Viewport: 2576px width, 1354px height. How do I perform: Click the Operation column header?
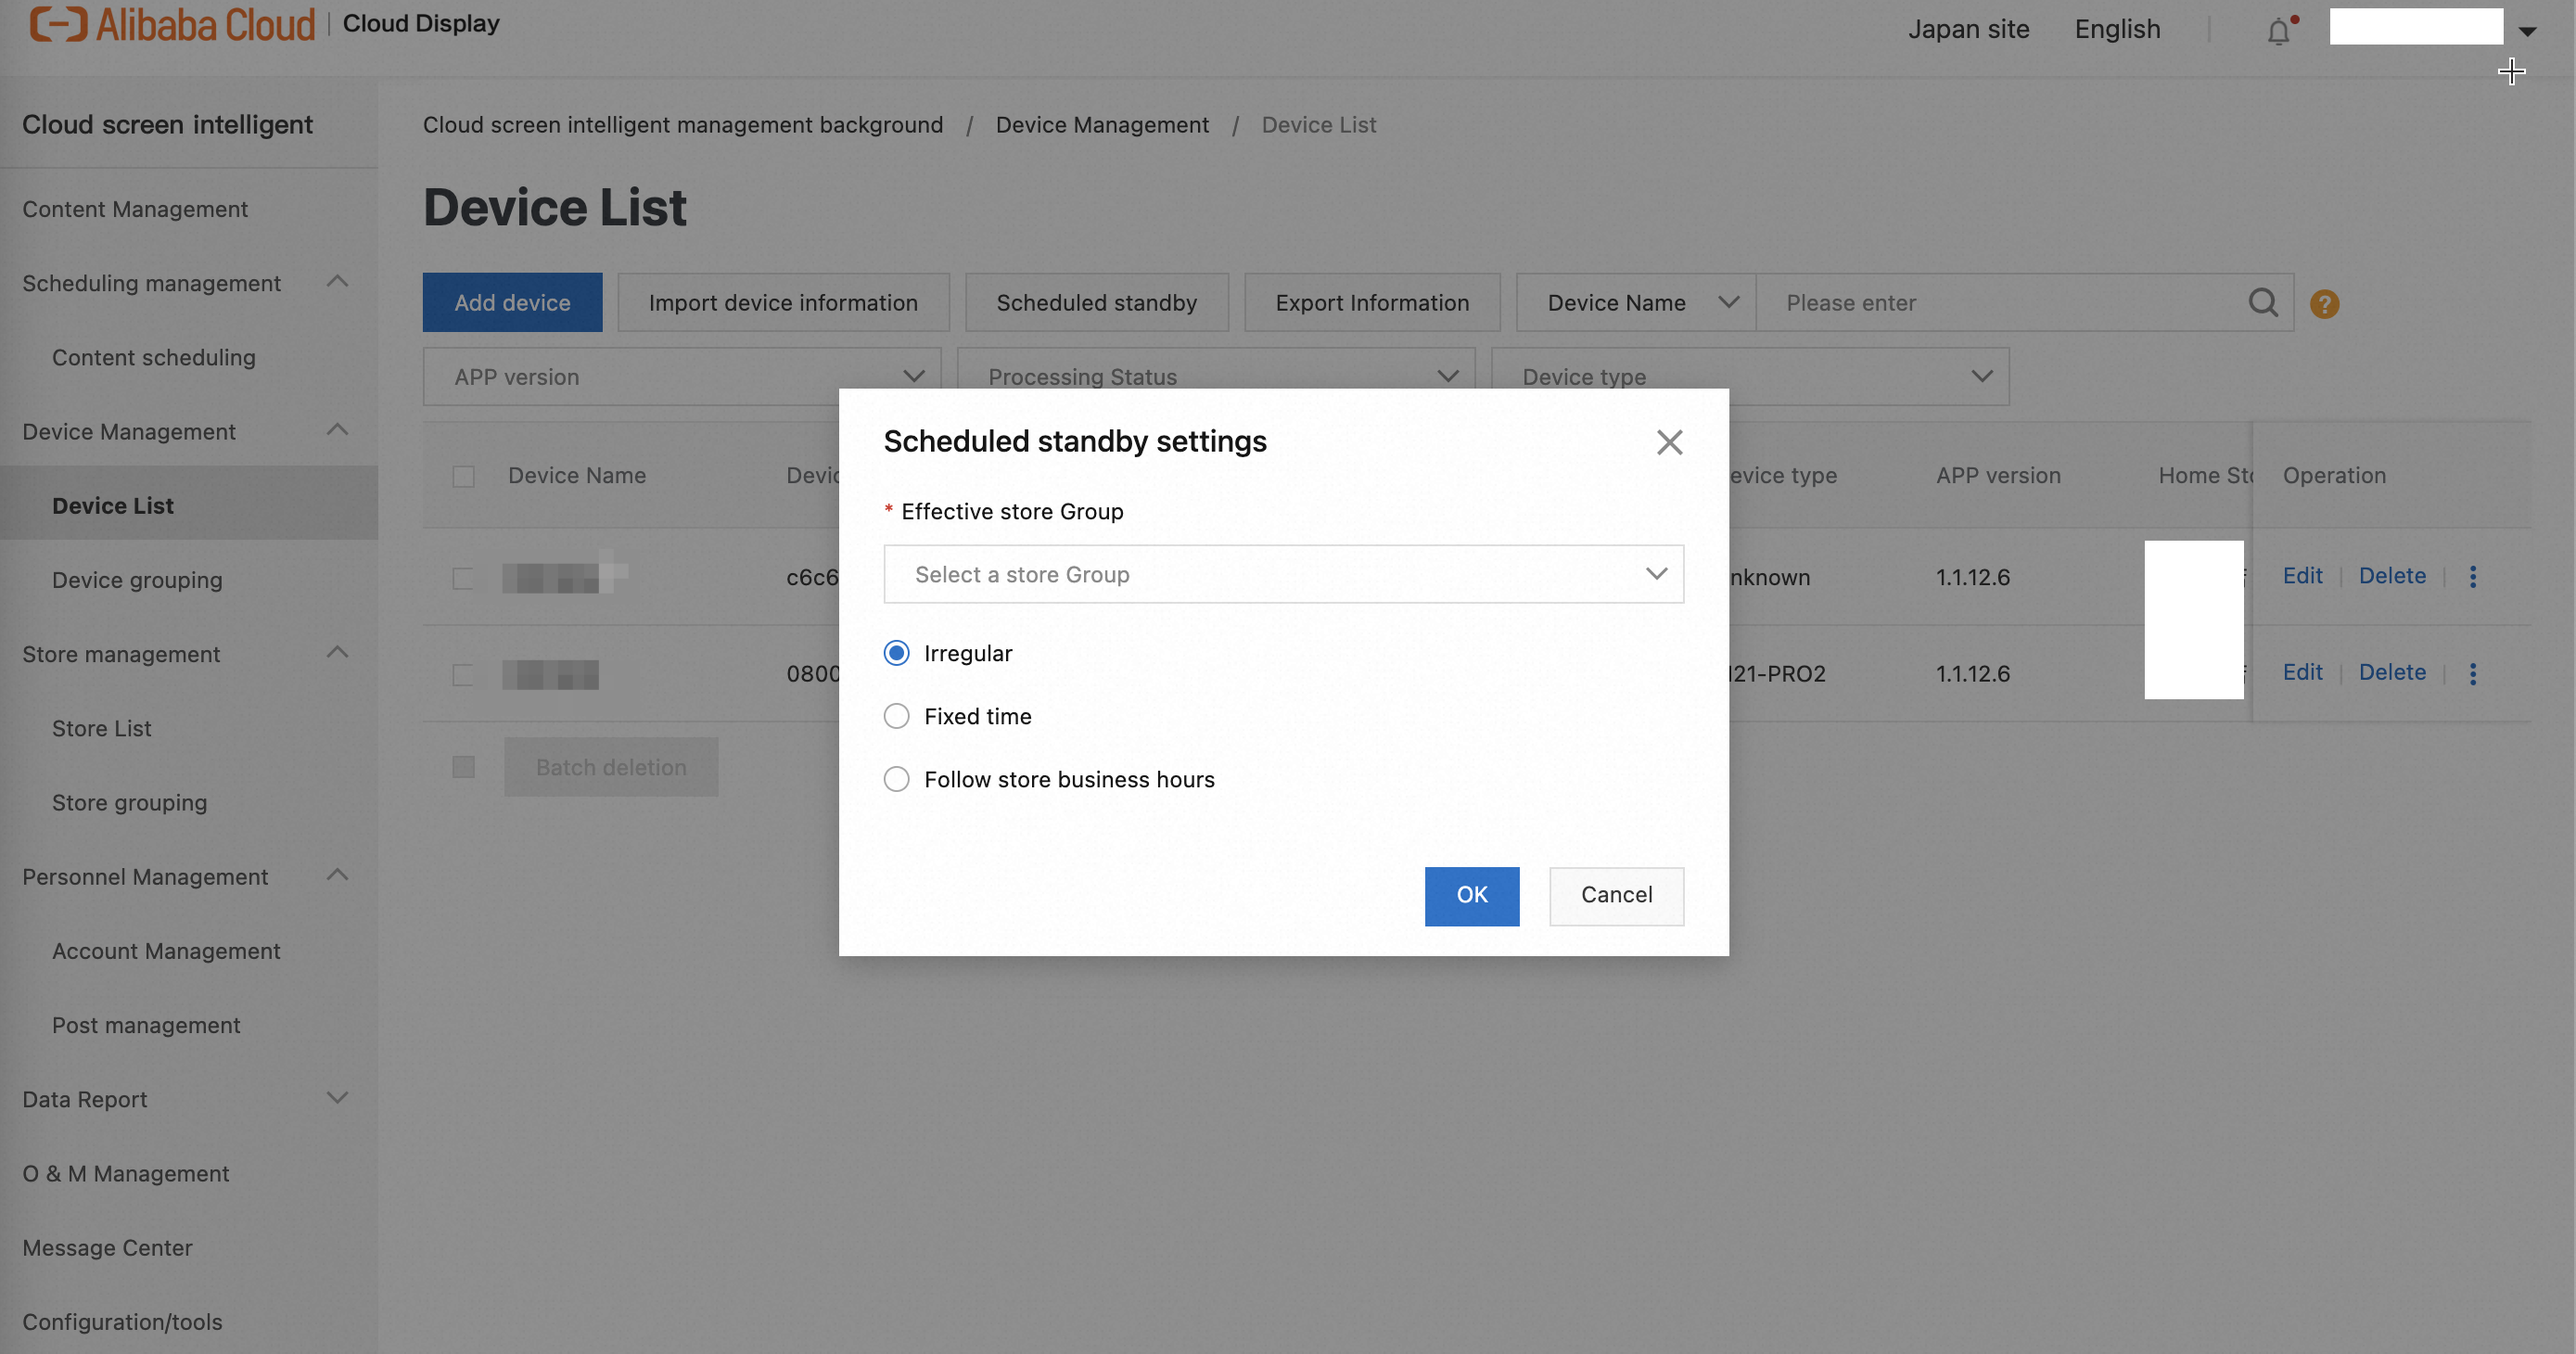coord(2334,476)
